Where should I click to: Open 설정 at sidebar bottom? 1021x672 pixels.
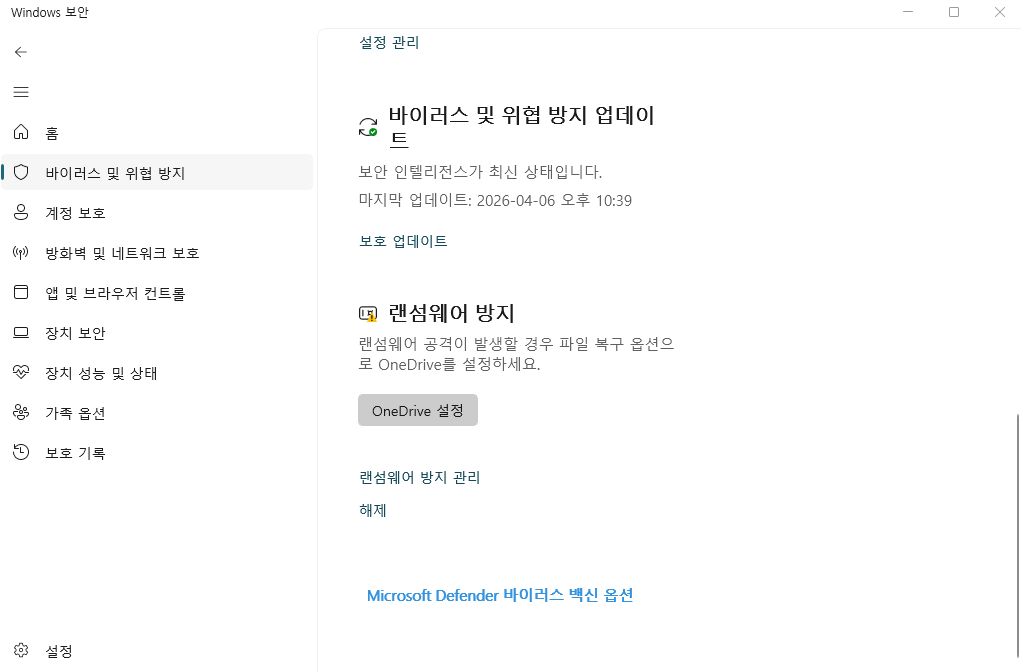click(x=156, y=651)
